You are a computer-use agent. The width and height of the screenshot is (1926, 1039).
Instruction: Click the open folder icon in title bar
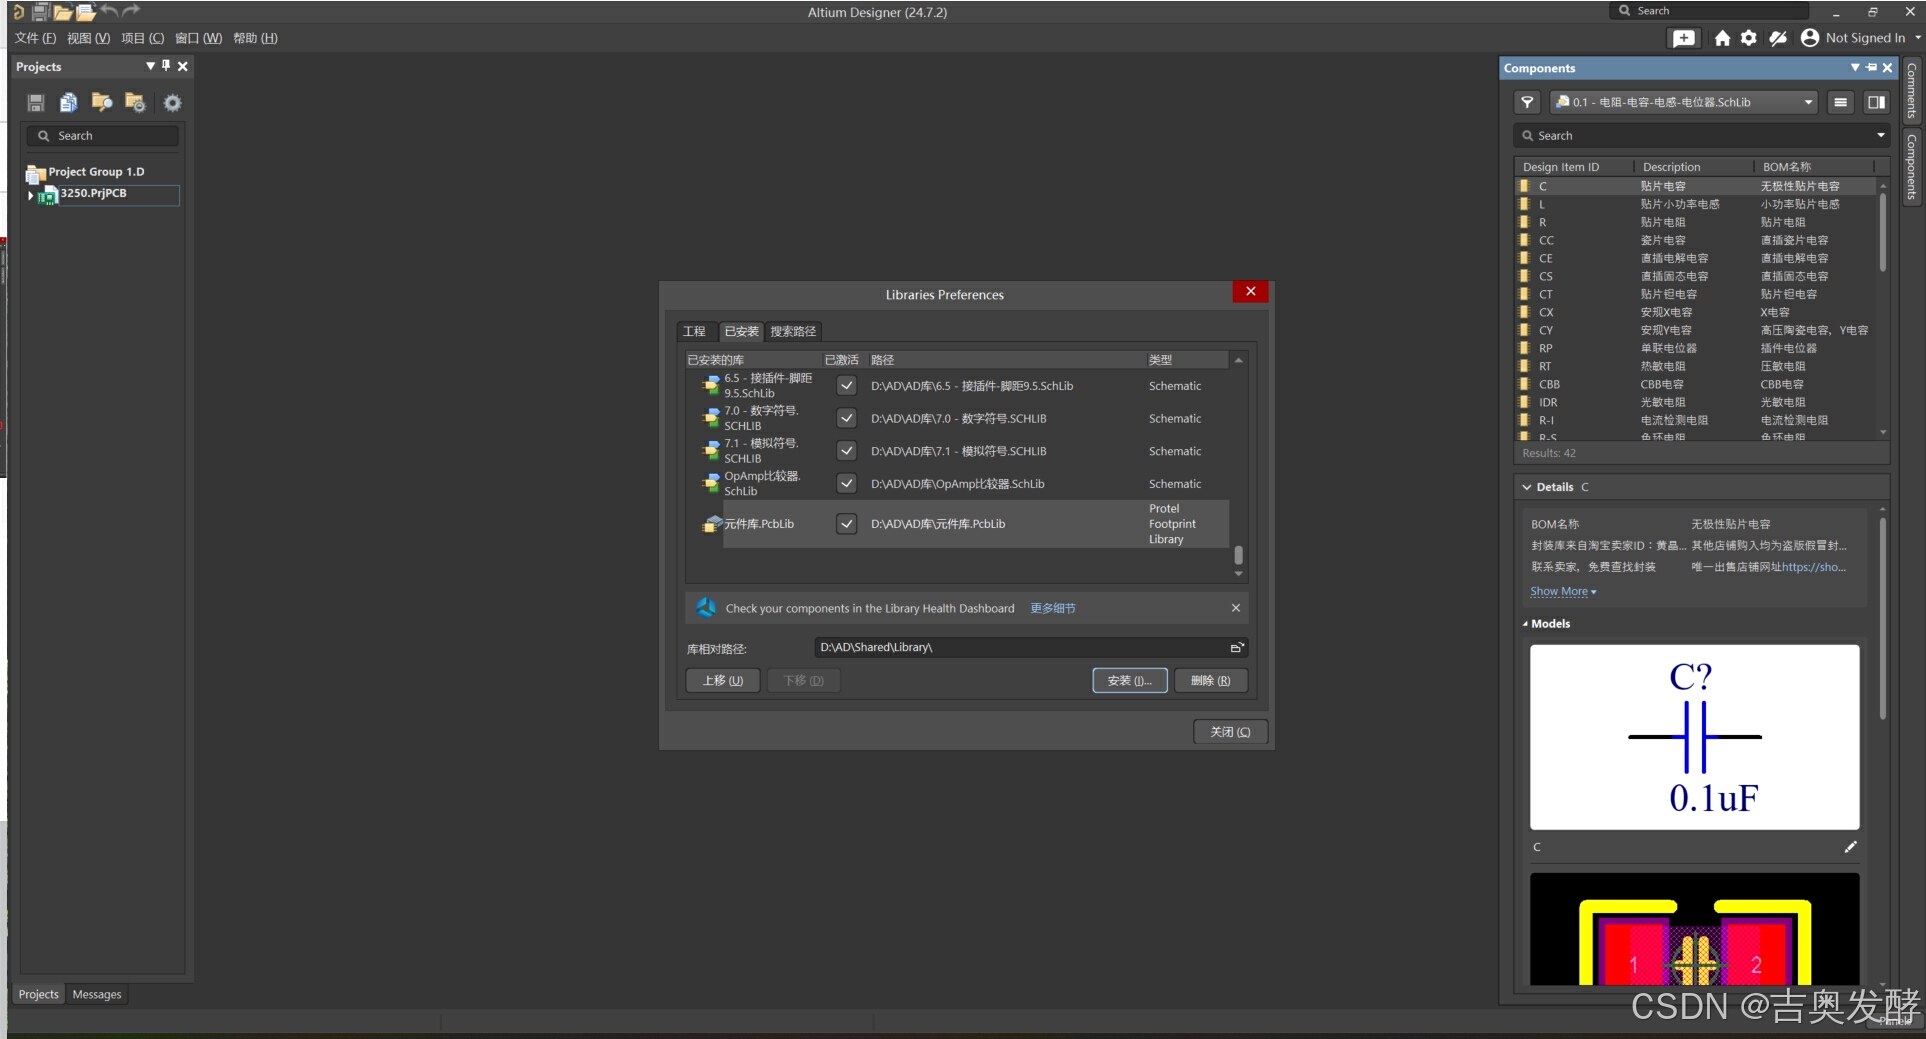click(62, 12)
